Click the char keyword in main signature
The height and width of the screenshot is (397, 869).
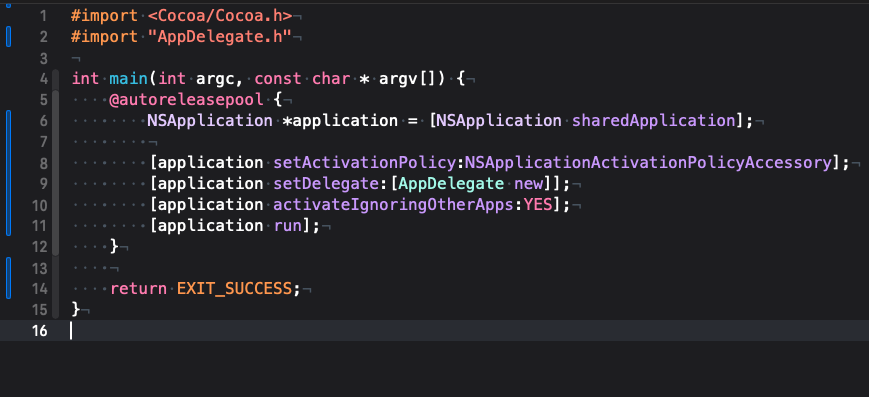(331, 79)
